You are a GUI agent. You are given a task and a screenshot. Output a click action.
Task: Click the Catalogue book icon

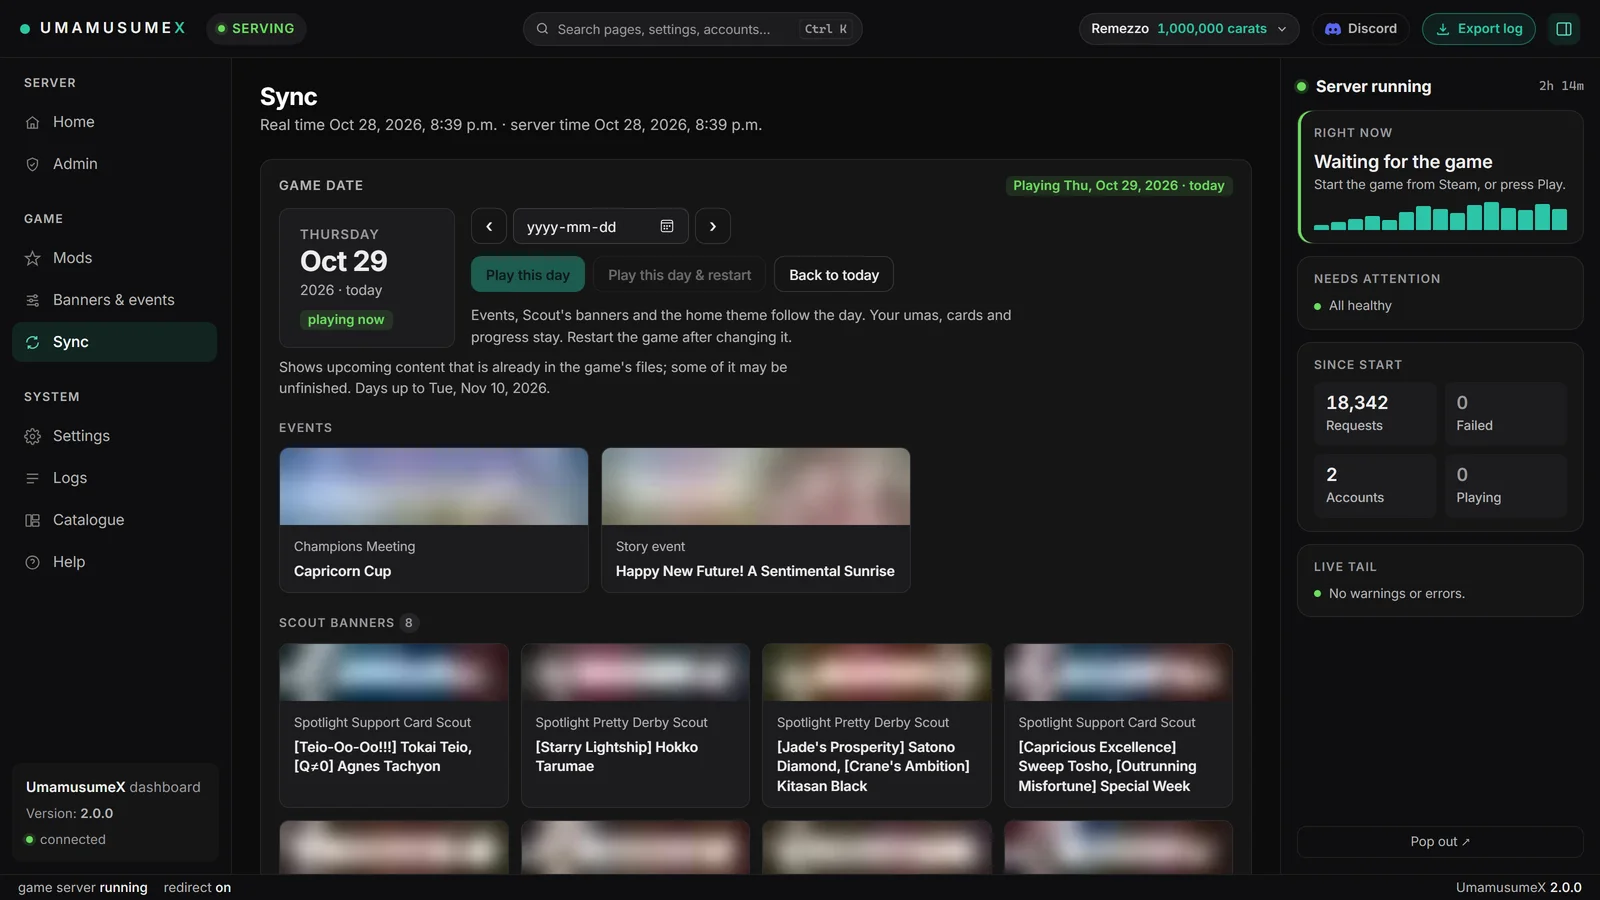pyautogui.click(x=32, y=520)
